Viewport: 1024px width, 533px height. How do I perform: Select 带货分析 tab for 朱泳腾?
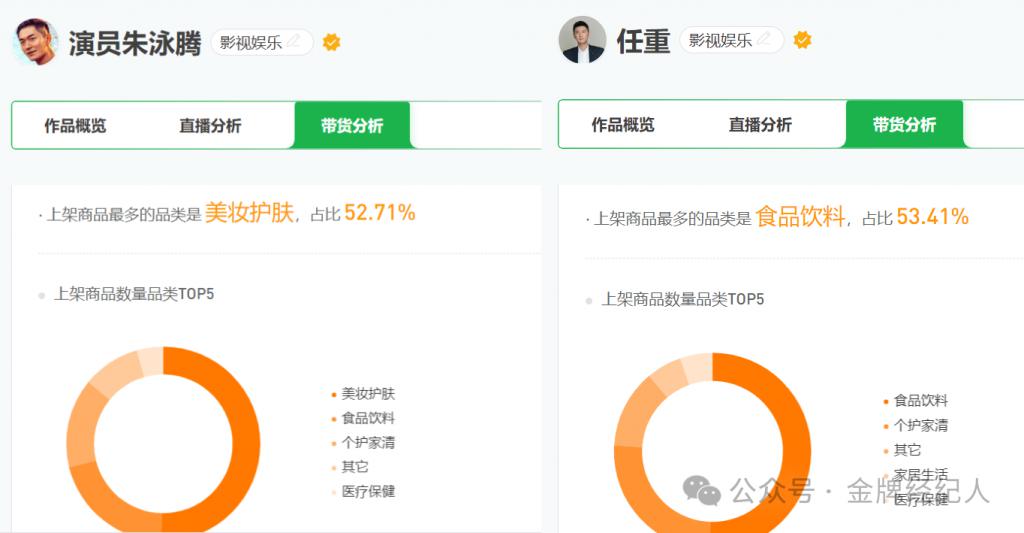pos(352,126)
